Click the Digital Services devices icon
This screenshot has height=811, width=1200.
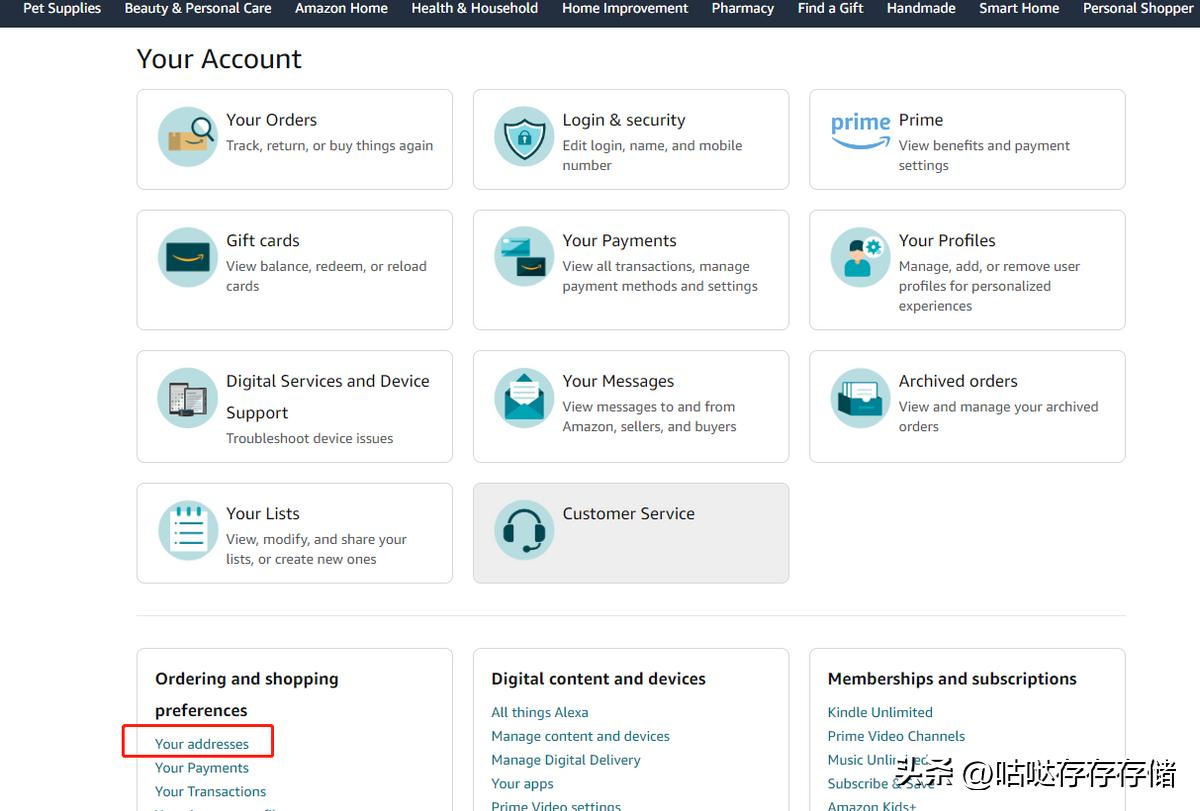pyautogui.click(x=187, y=398)
